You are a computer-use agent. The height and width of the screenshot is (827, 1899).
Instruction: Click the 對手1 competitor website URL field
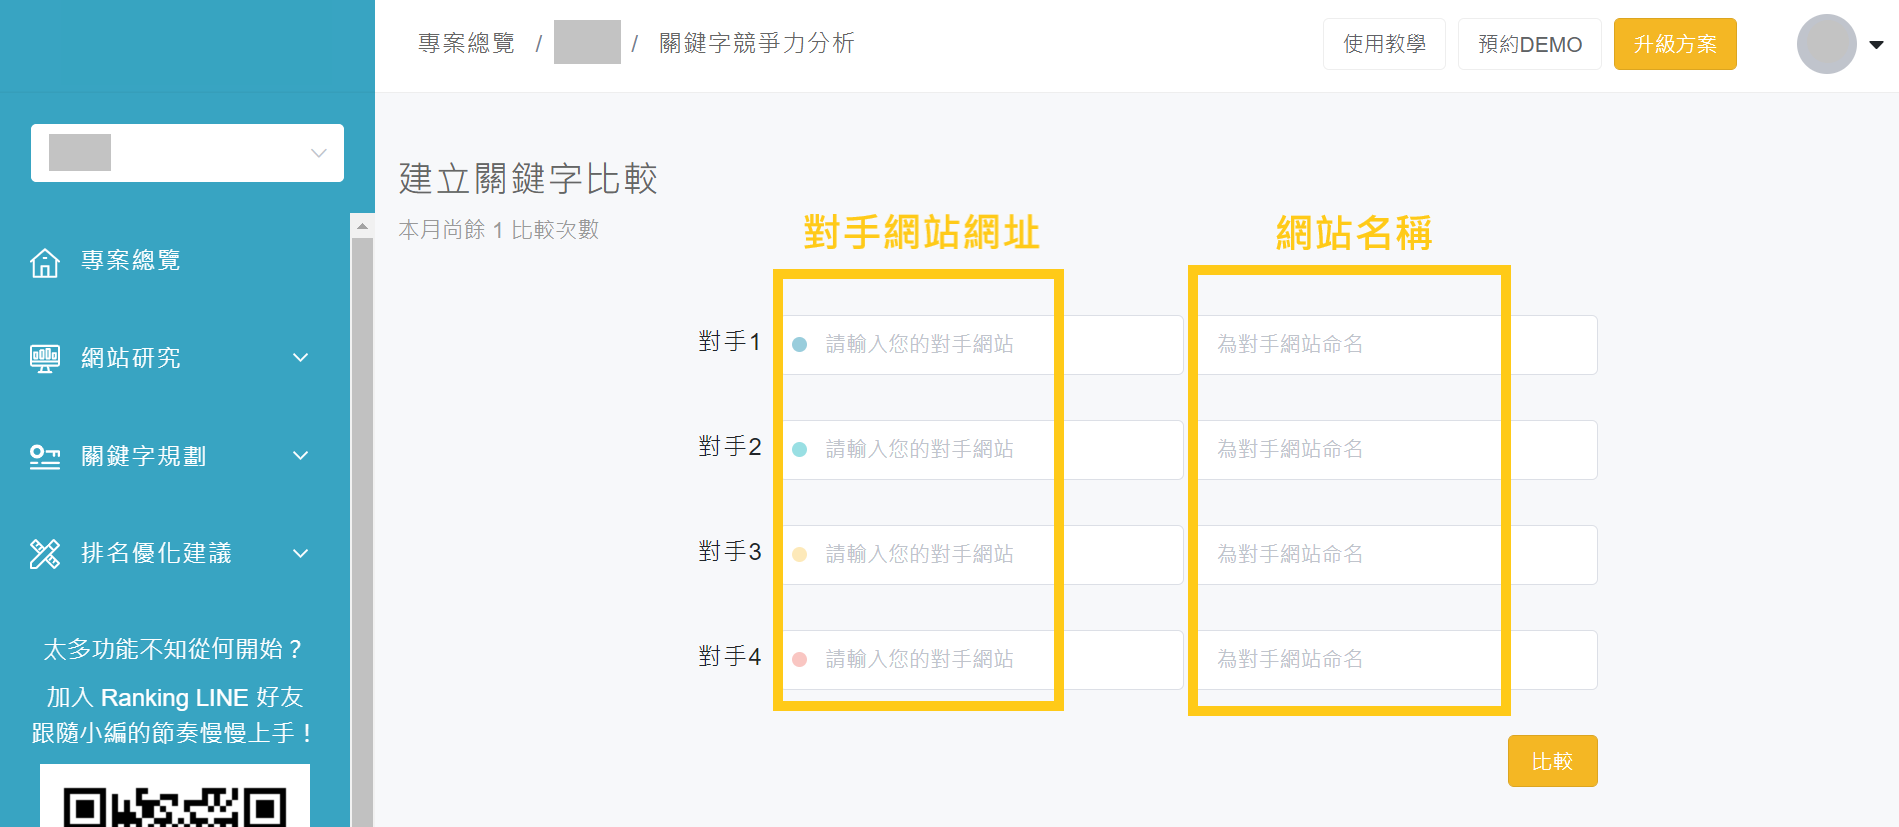coord(982,345)
